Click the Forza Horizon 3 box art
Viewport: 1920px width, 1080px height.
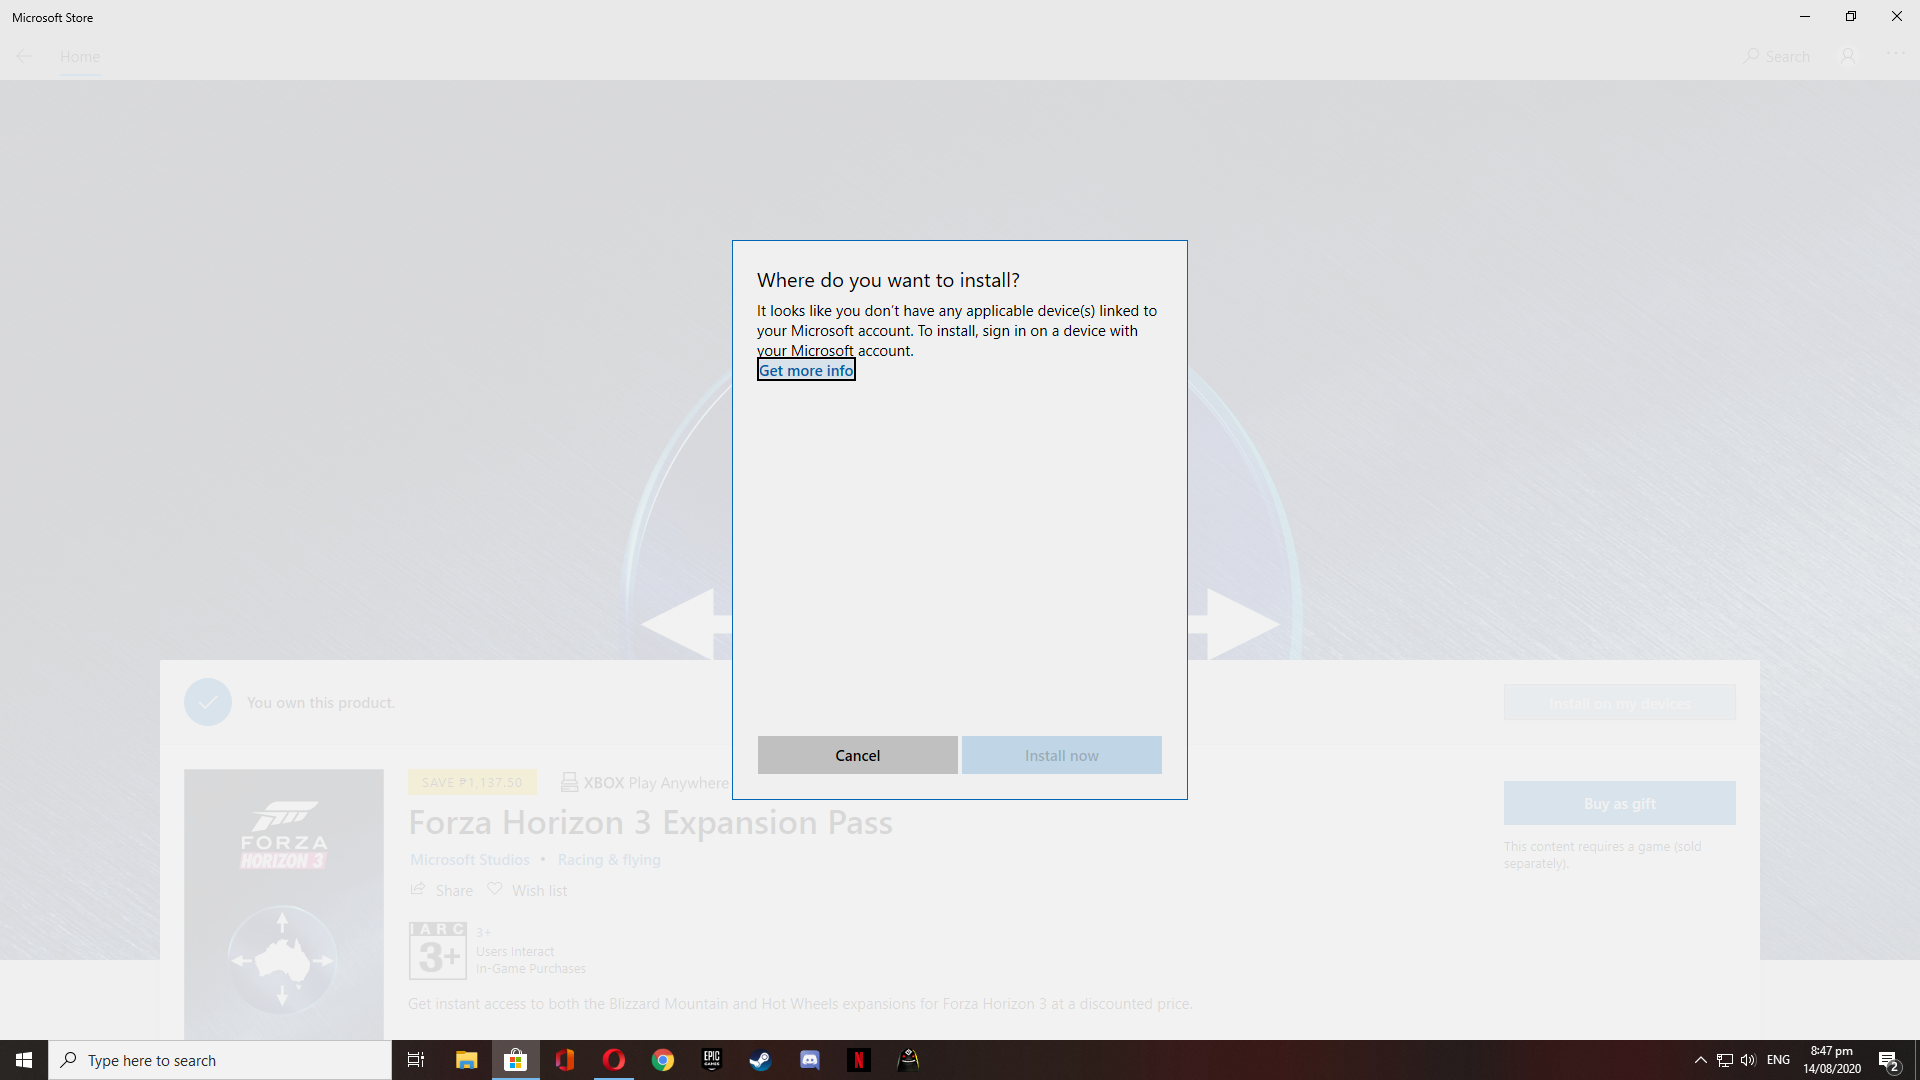[283, 904]
